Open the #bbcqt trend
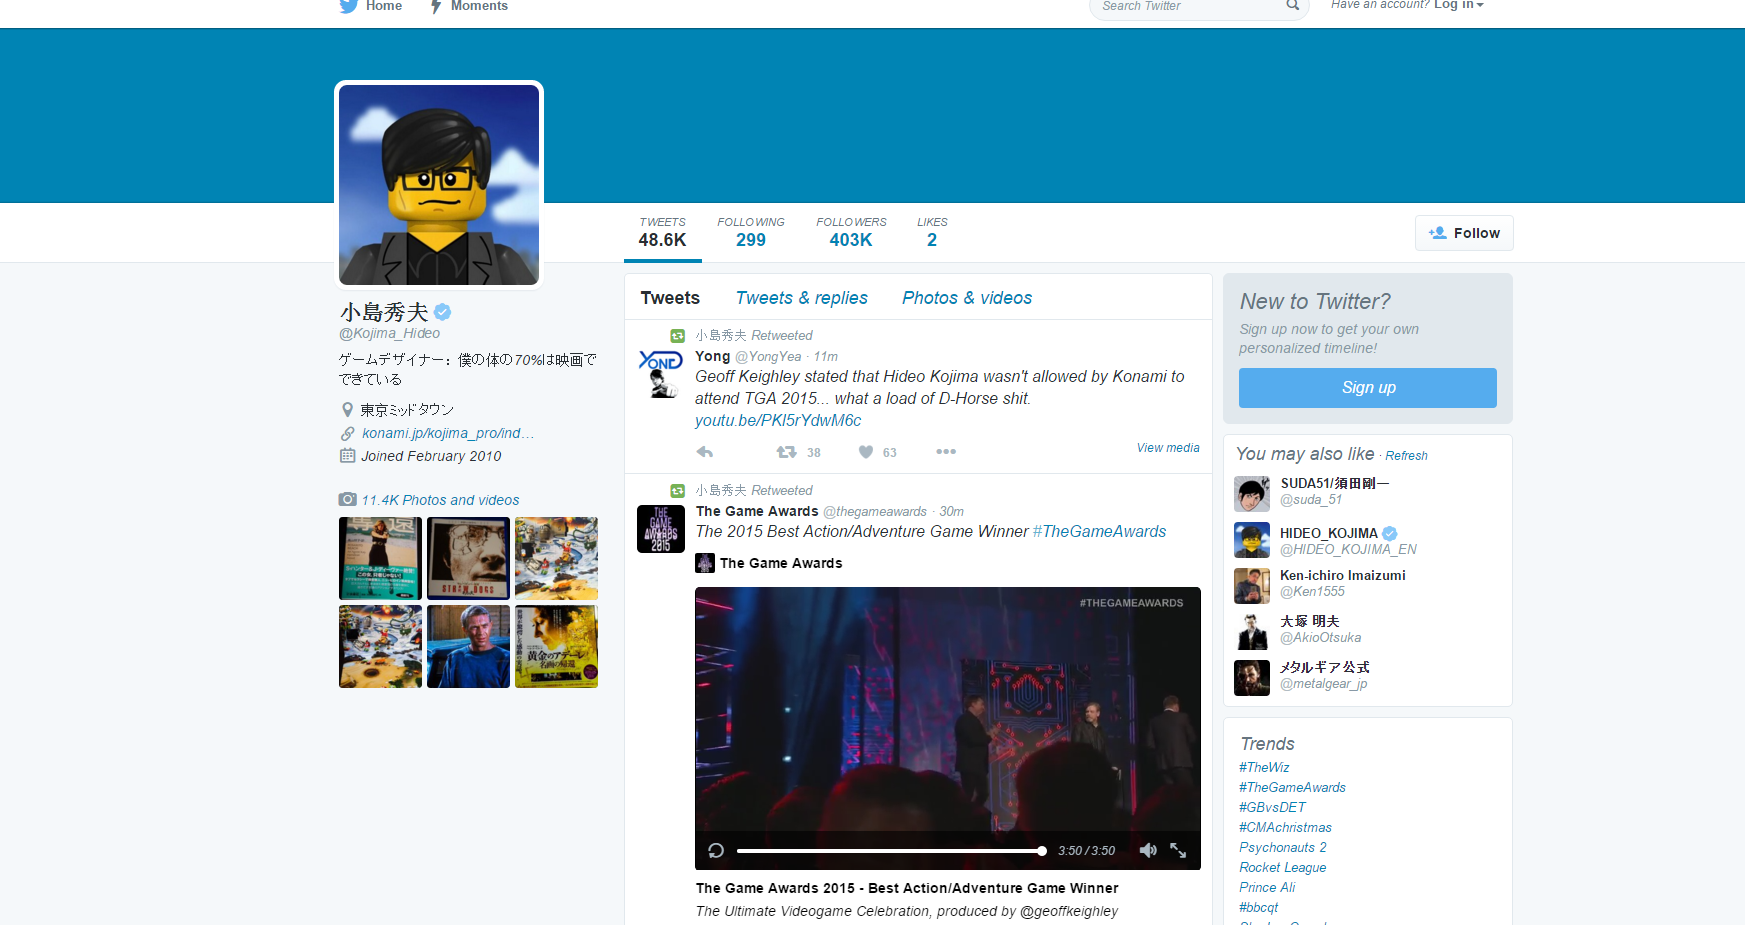Image resolution: width=1745 pixels, height=925 pixels. [1258, 908]
